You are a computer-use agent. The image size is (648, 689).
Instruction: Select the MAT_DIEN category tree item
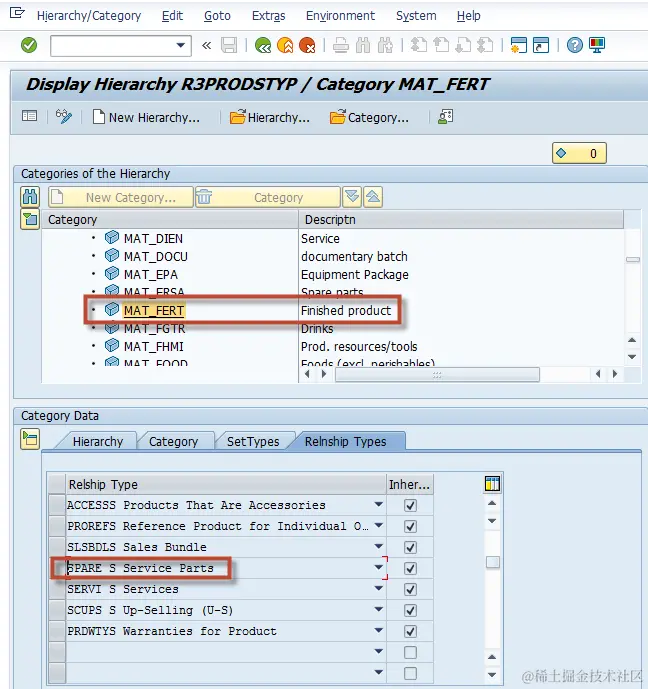tap(153, 239)
